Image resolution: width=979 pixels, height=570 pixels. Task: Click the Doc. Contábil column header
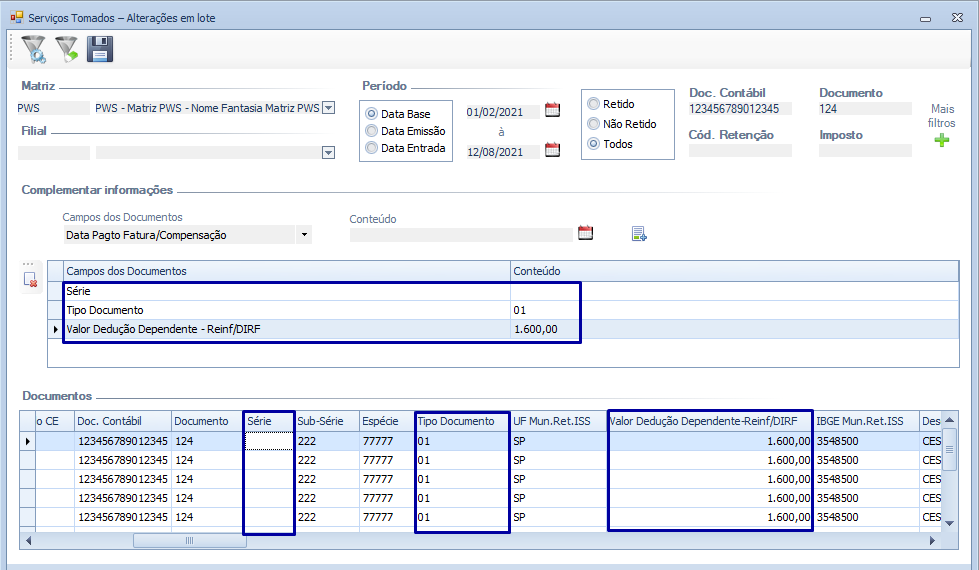point(121,421)
